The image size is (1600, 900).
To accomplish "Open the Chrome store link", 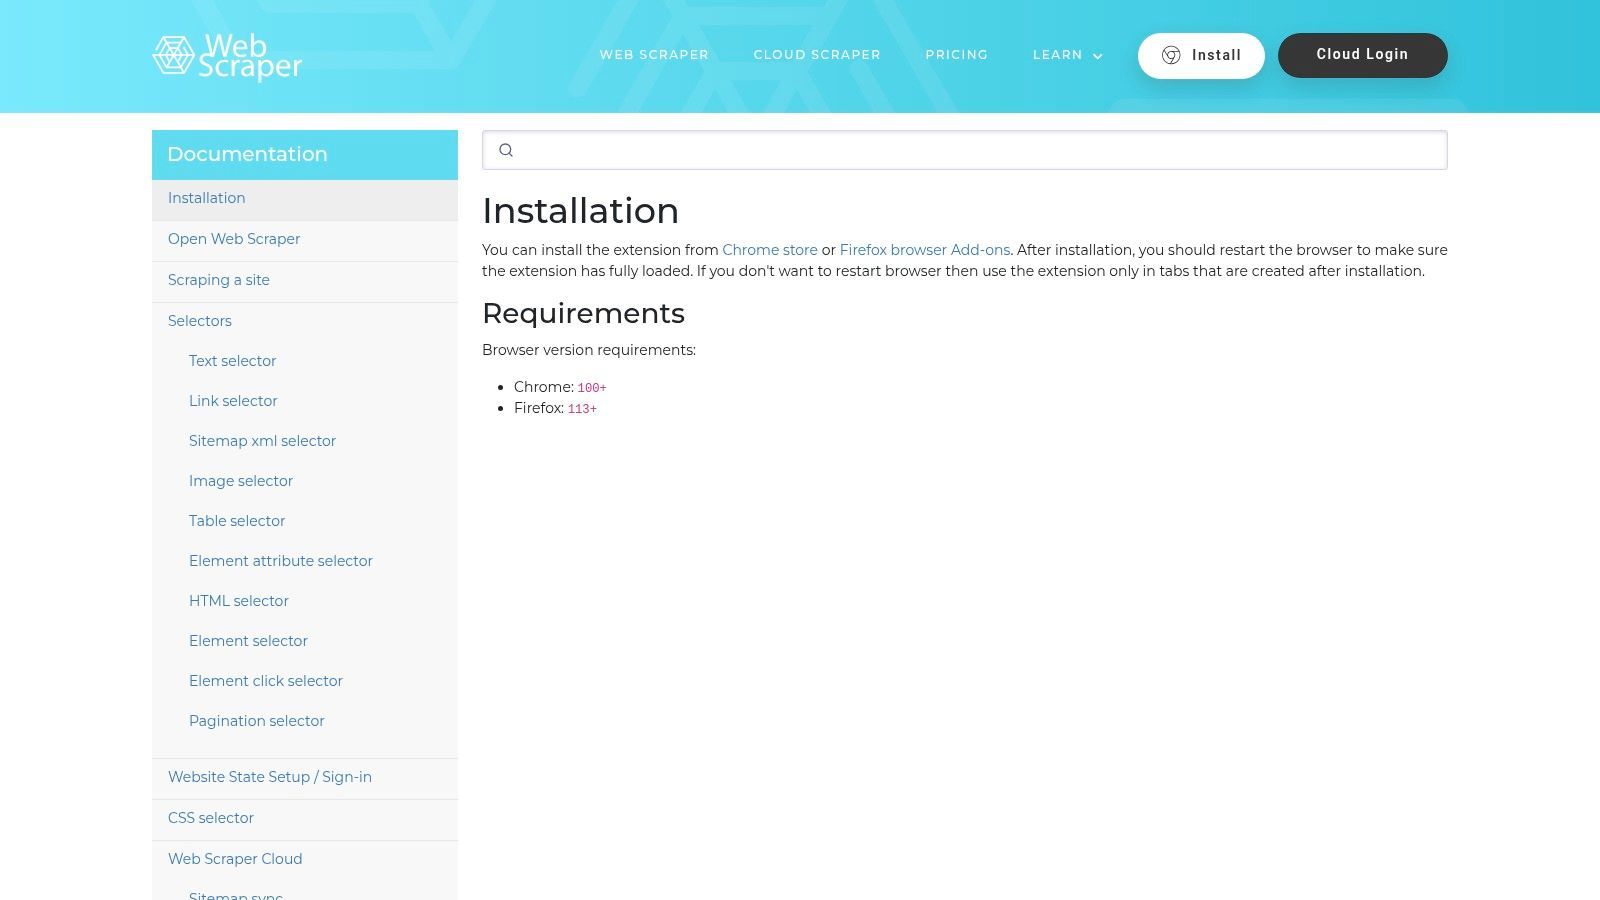I will 770,250.
